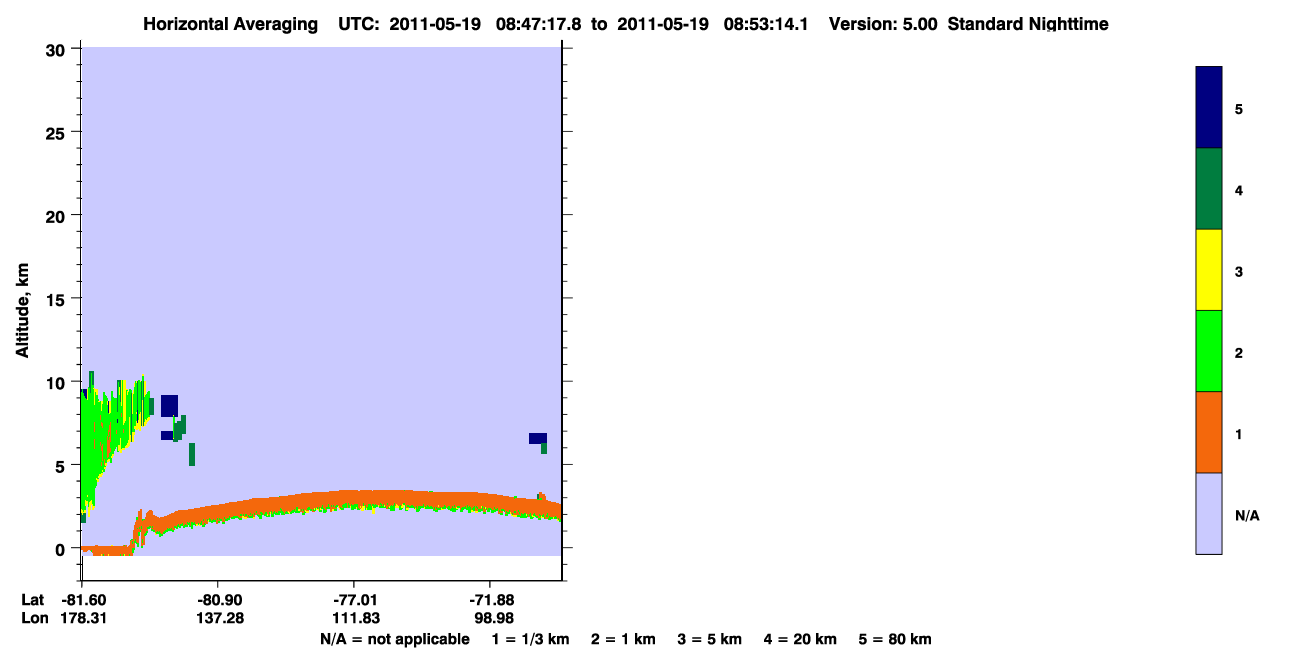Viewport: 1300px width, 667px height.
Task: Click the colorbar number label '3'
Action: pyautogui.click(x=1239, y=272)
